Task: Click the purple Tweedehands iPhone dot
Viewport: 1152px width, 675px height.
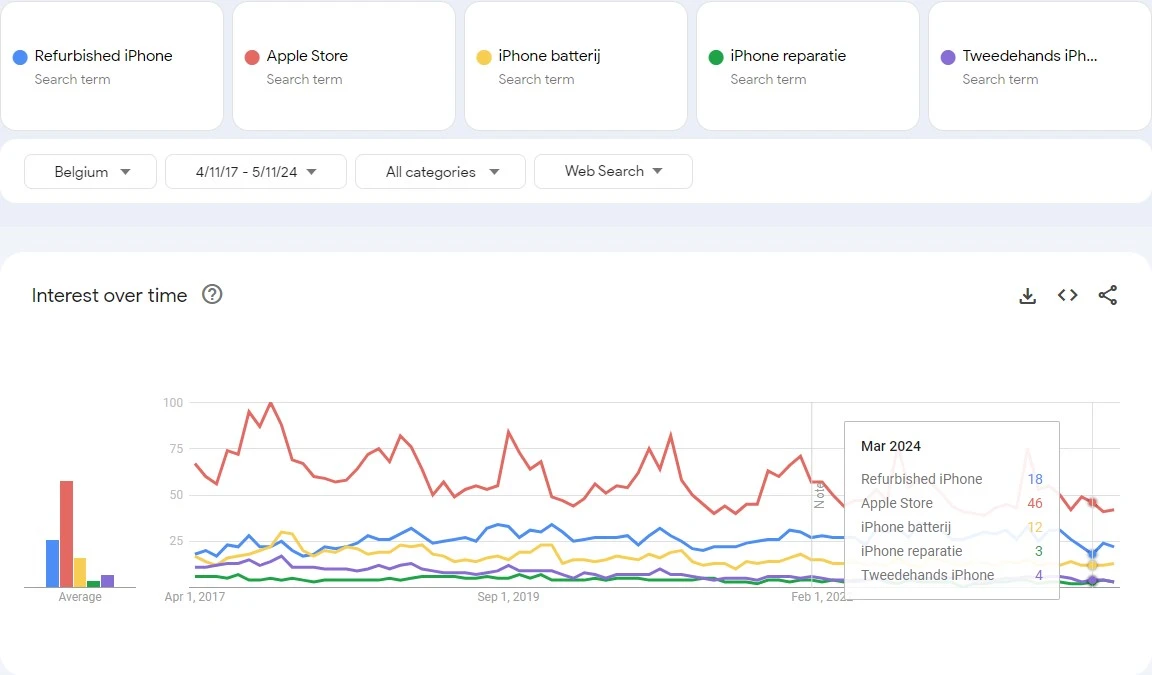Action: click(x=948, y=57)
